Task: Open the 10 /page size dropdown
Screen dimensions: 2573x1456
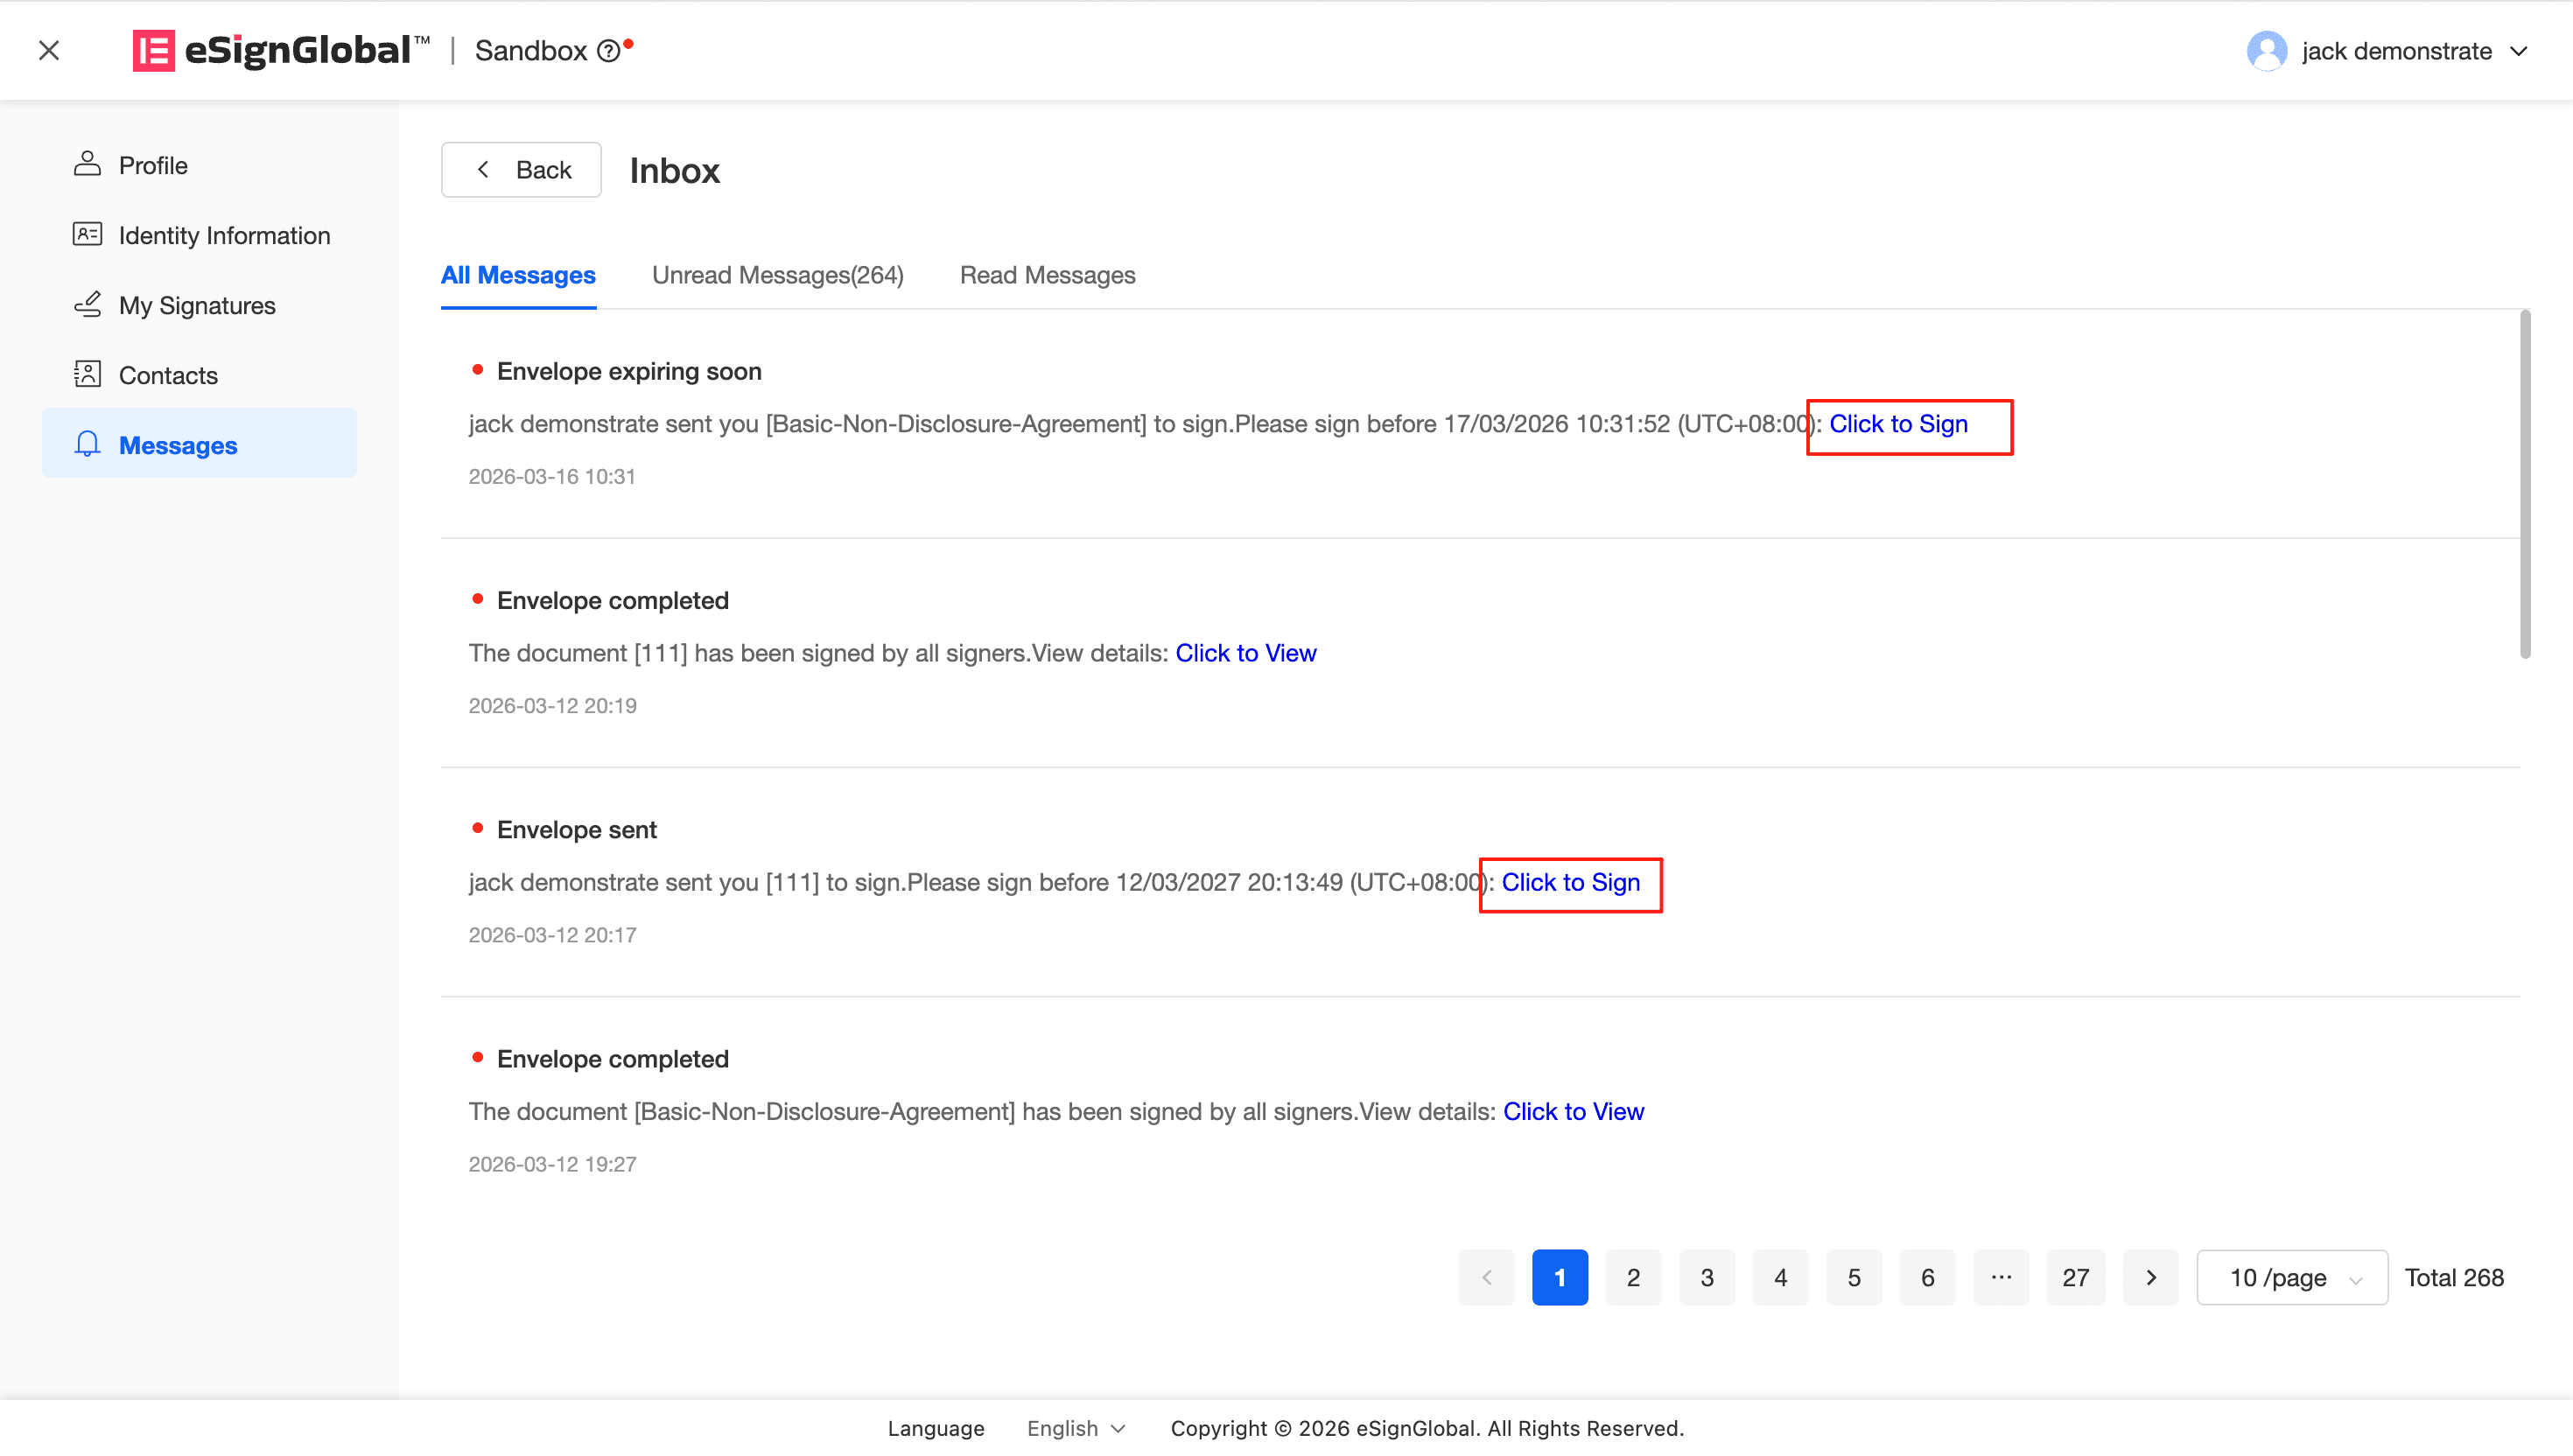Action: pos(2291,1277)
